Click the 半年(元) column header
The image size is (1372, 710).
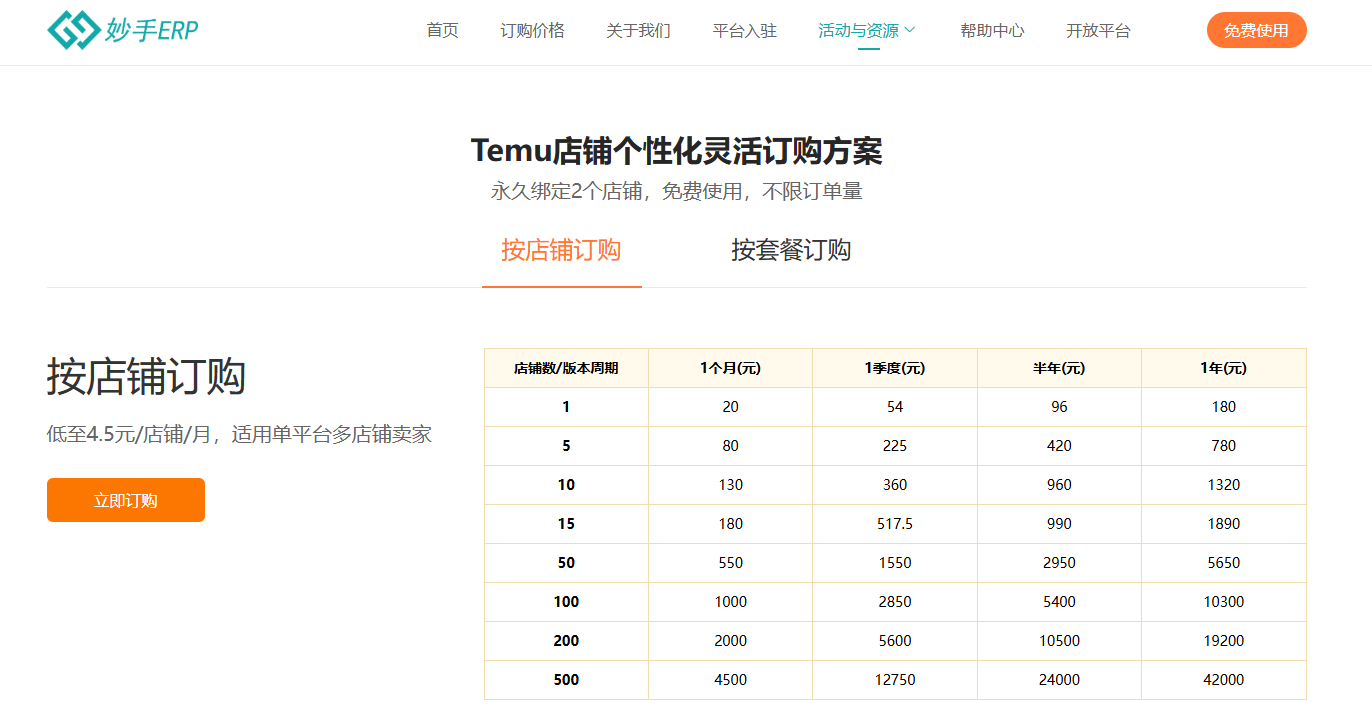pyautogui.click(x=1059, y=368)
